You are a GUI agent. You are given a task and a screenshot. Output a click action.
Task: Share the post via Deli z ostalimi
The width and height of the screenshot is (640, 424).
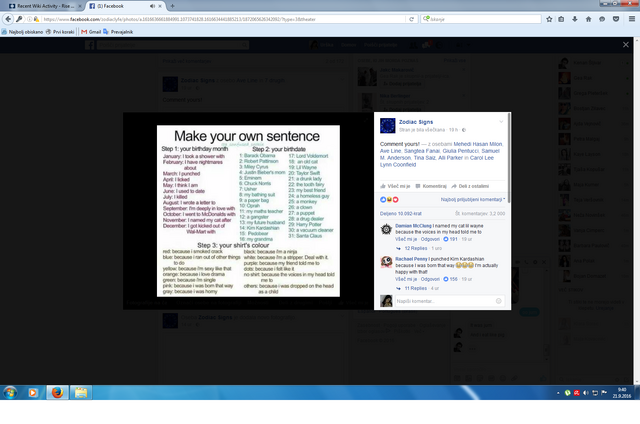point(470,186)
